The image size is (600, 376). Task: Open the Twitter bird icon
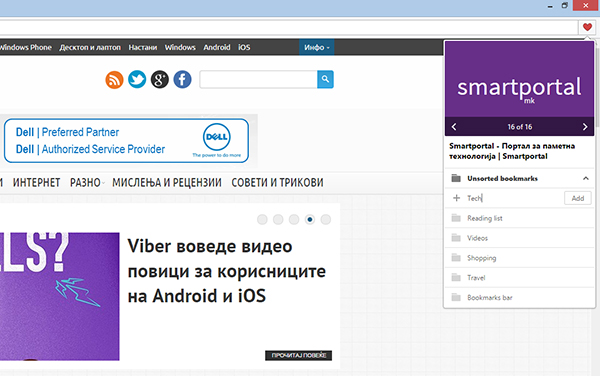(137, 80)
